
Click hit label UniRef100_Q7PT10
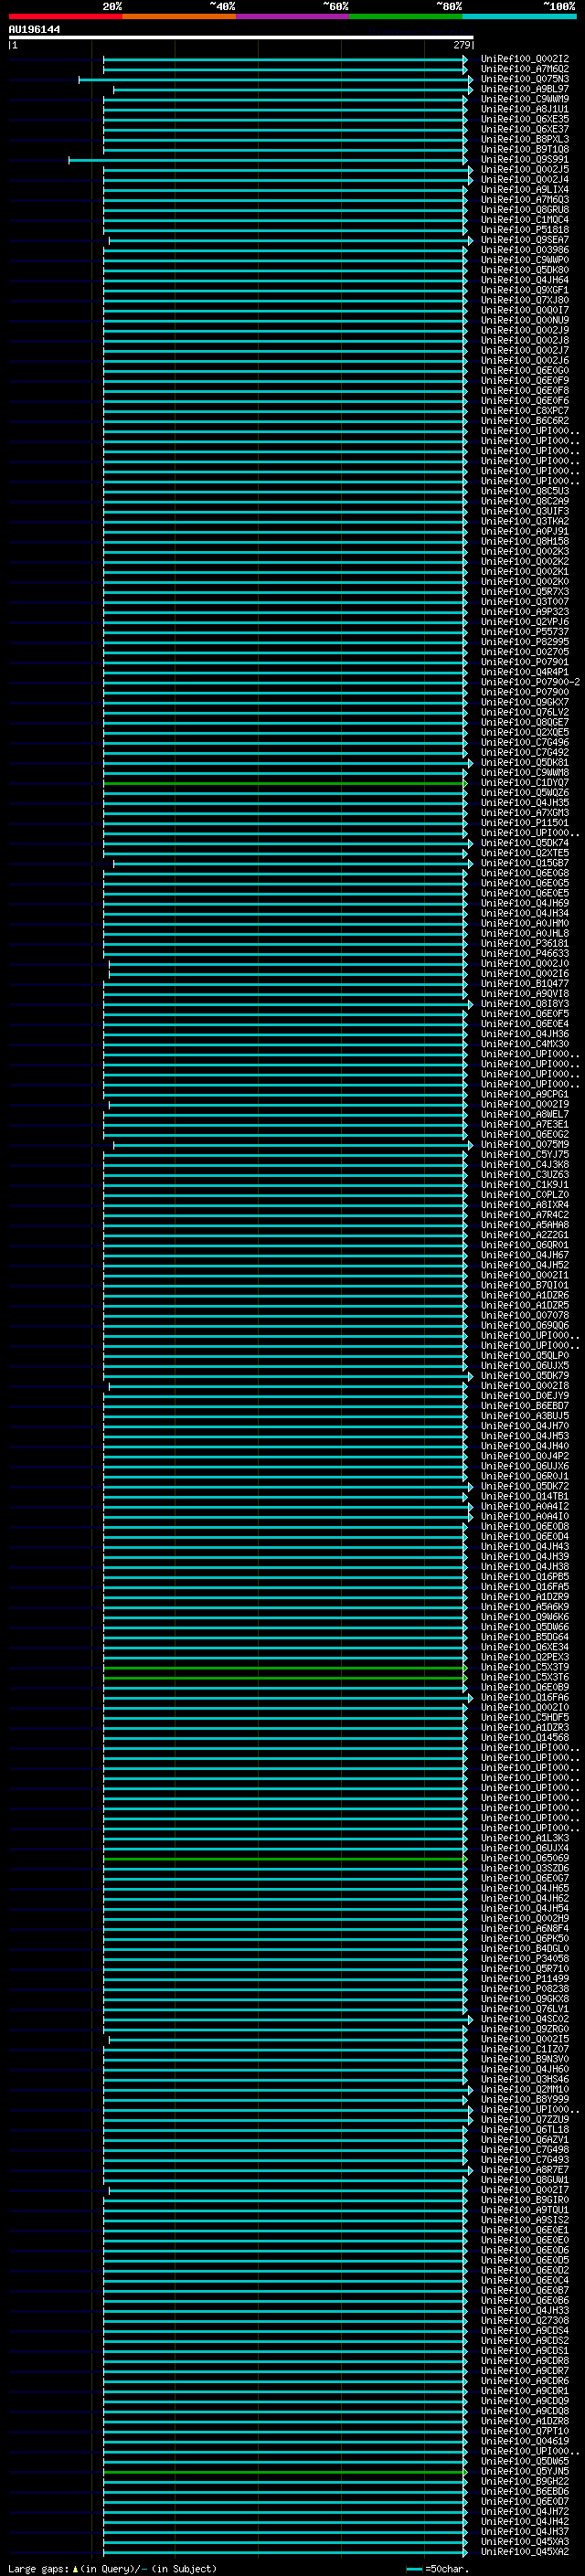point(524,2431)
